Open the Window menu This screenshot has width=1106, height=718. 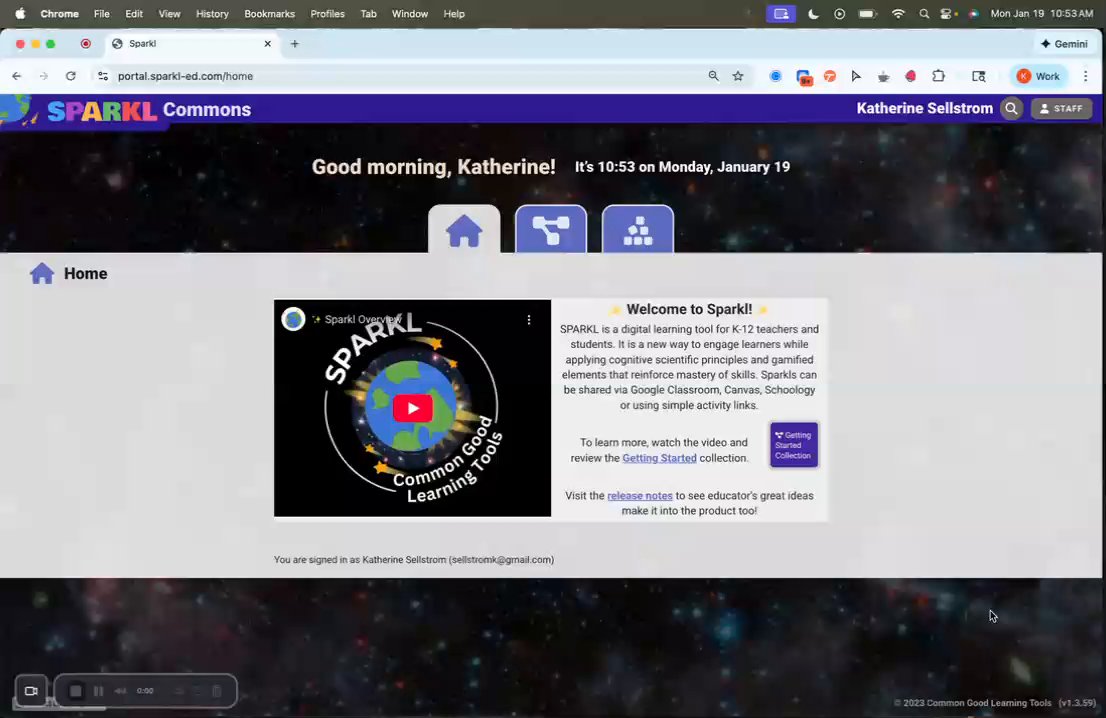(410, 13)
